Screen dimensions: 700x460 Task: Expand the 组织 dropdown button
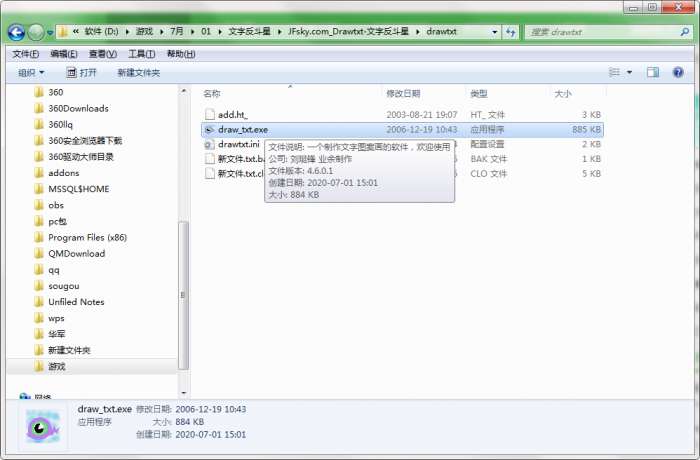coord(31,73)
